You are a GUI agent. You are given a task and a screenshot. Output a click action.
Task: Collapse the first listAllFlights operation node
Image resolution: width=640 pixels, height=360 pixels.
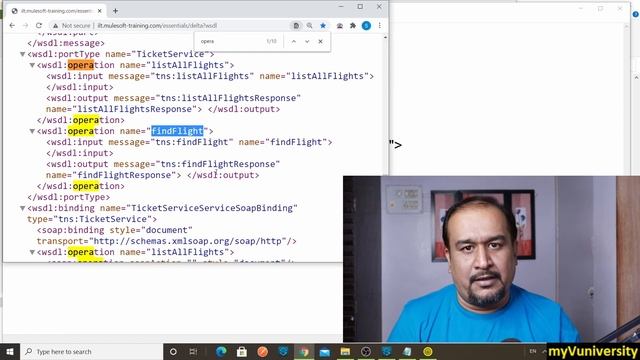coord(32,65)
